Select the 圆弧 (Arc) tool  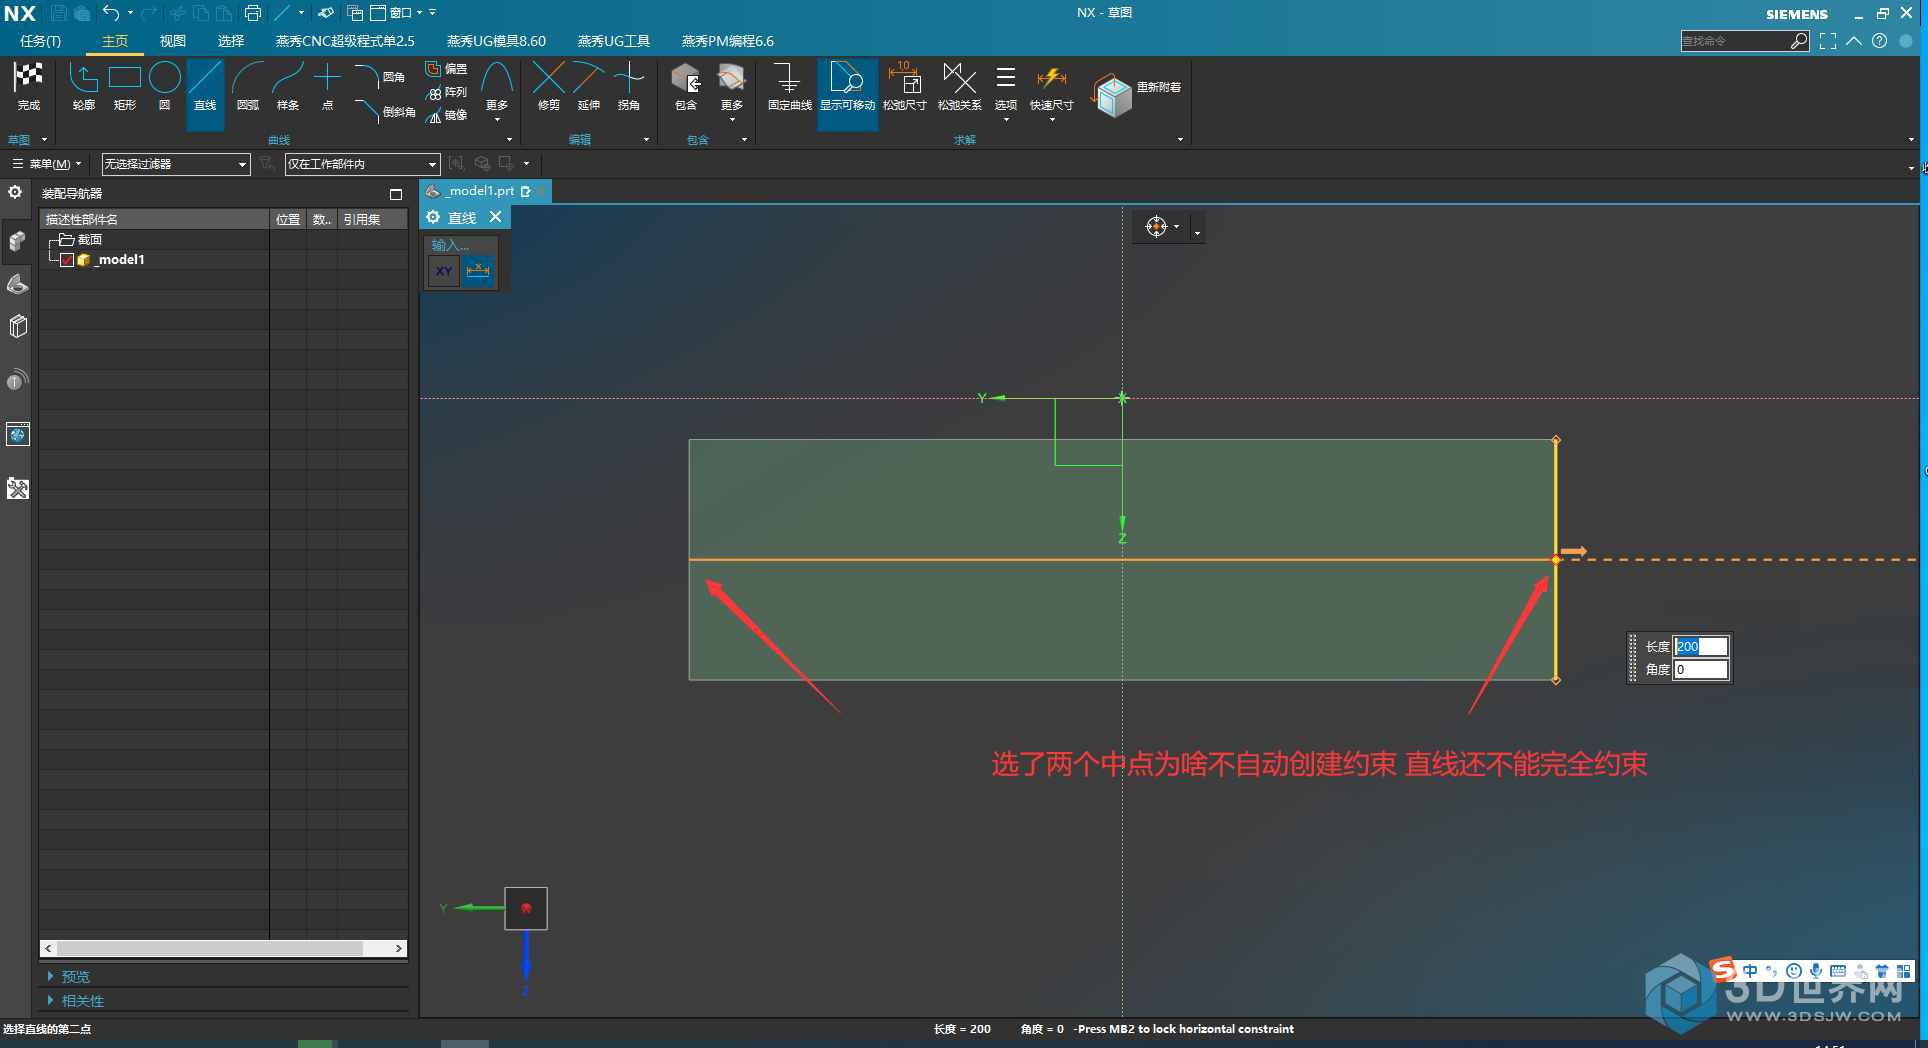click(x=247, y=86)
